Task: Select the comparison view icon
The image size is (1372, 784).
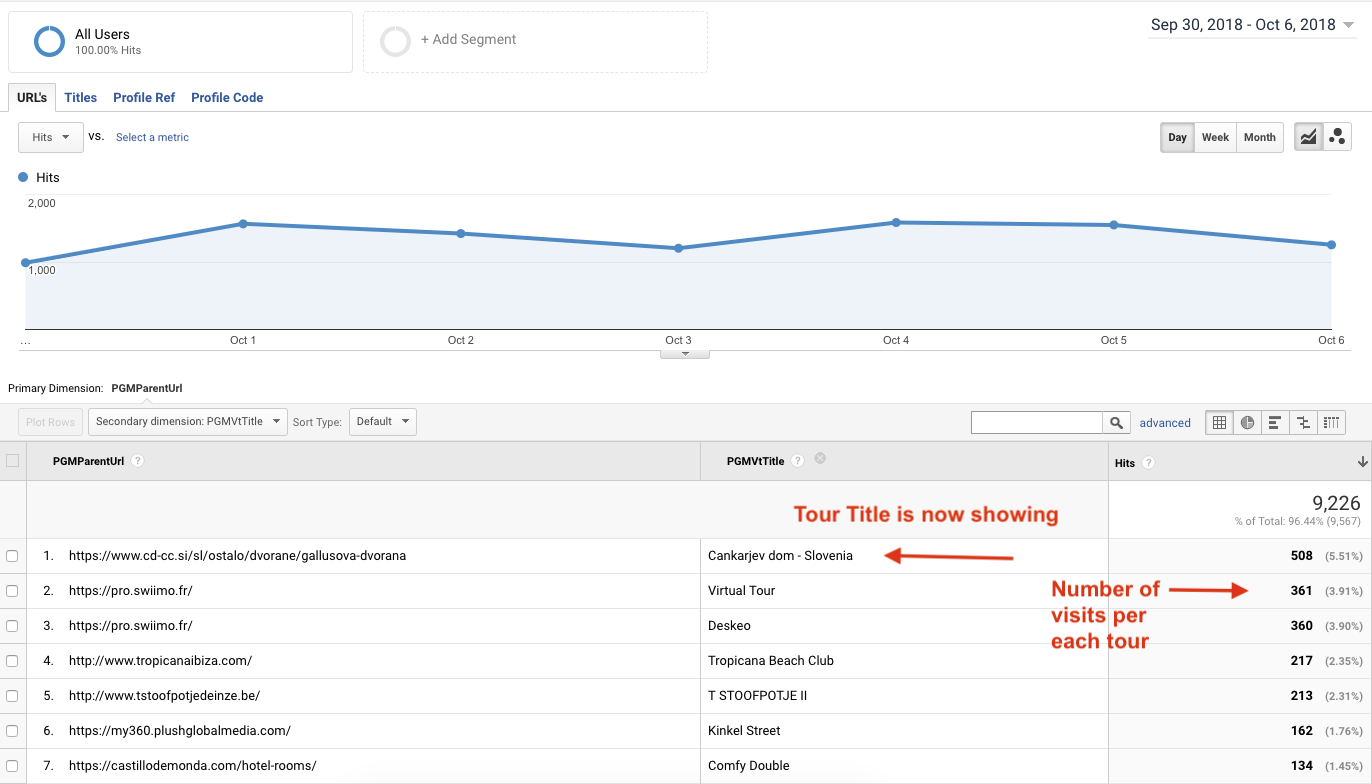Action: (1303, 422)
